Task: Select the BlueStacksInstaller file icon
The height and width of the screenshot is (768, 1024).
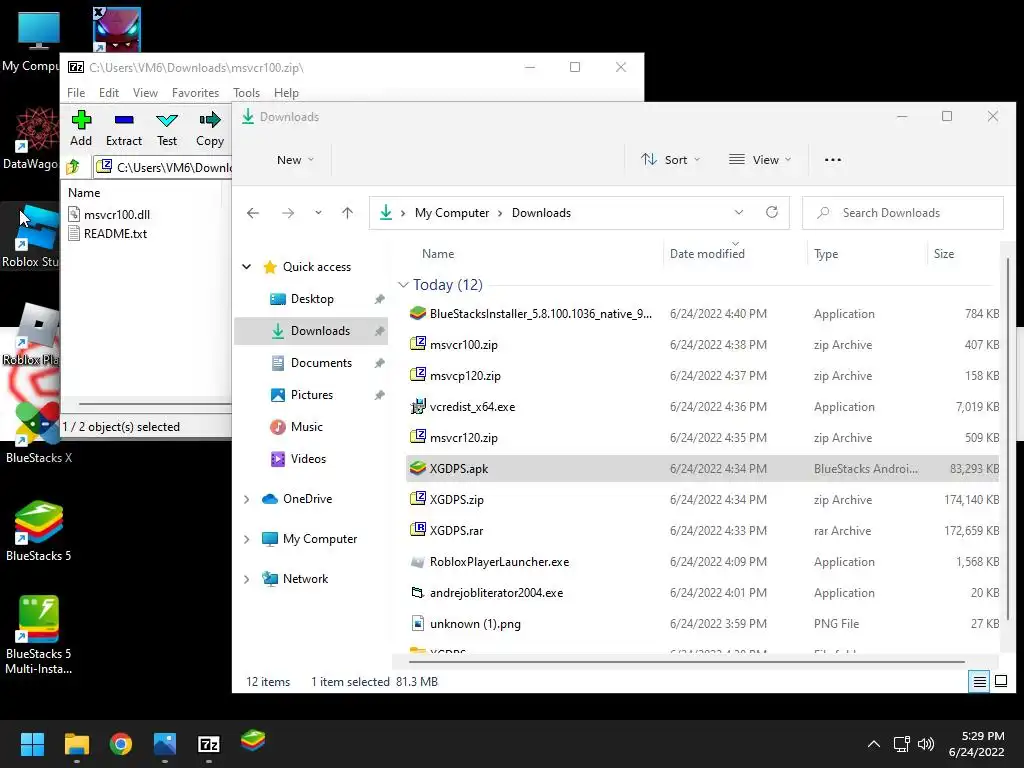Action: [418, 313]
